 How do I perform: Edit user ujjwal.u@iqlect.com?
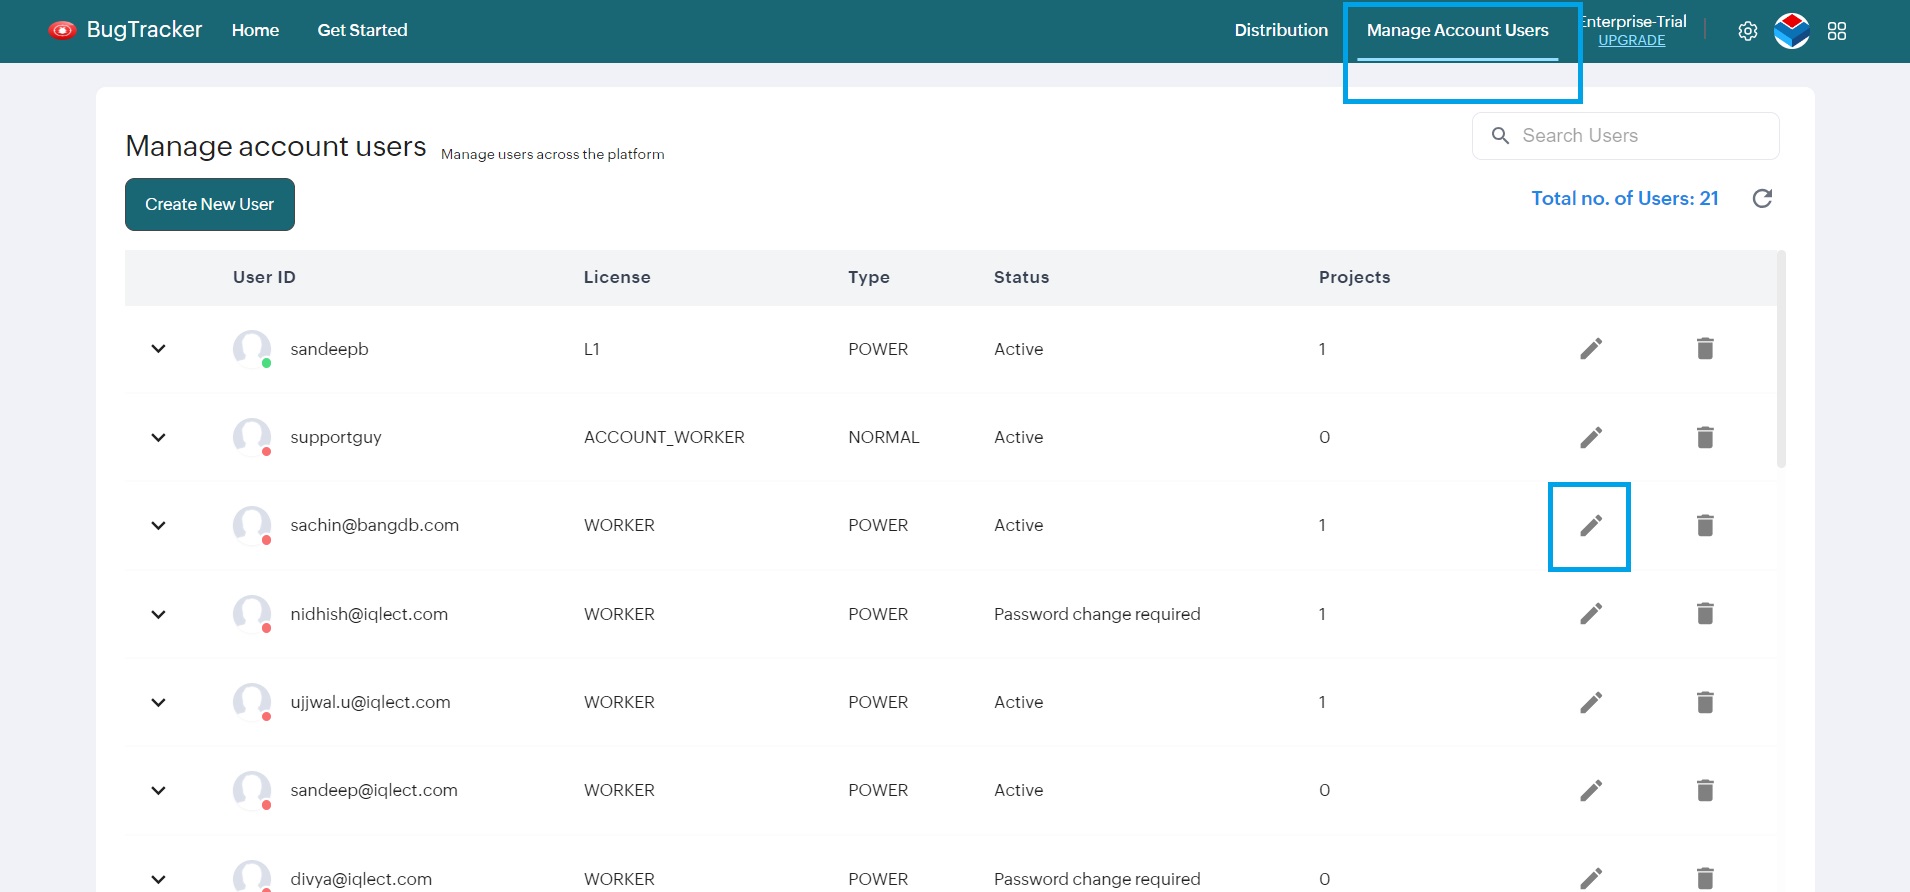[1591, 702]
